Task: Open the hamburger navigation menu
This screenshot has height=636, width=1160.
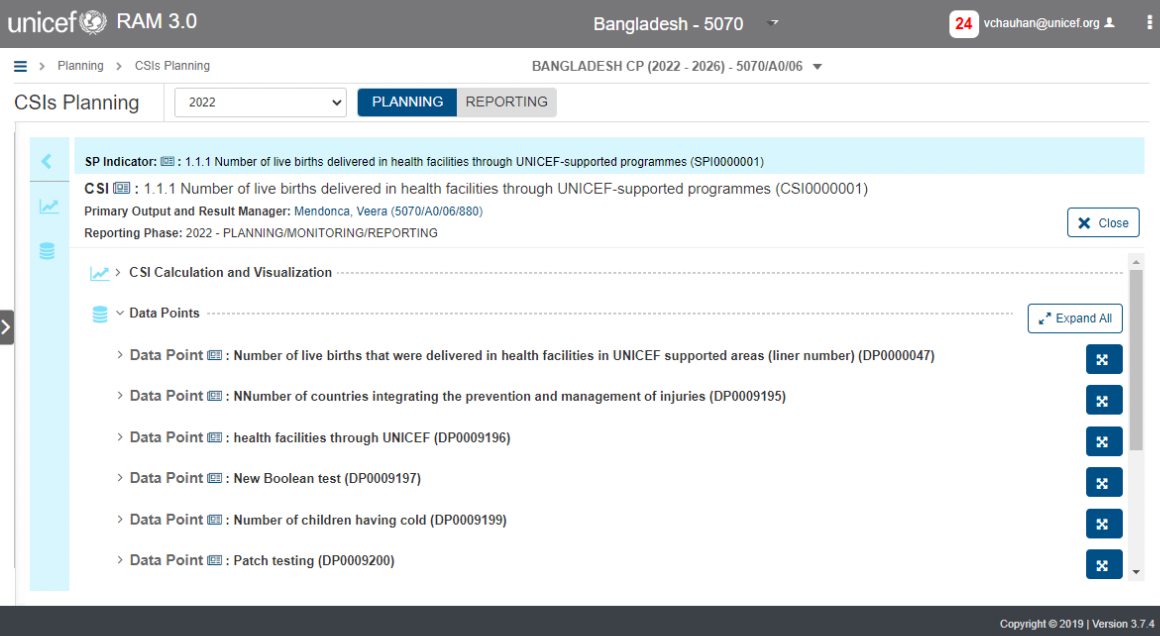Action: tap(20, 66)
